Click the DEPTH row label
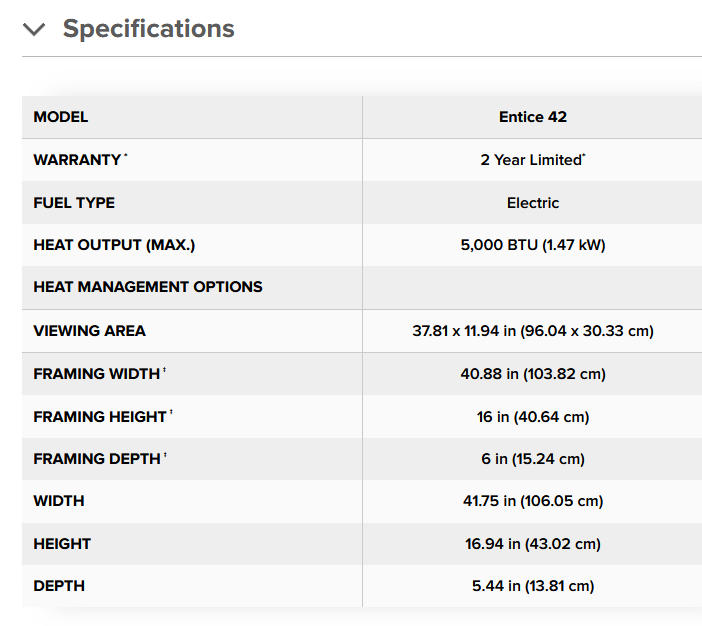Screen dimensions: 702x626 [59, 586]
